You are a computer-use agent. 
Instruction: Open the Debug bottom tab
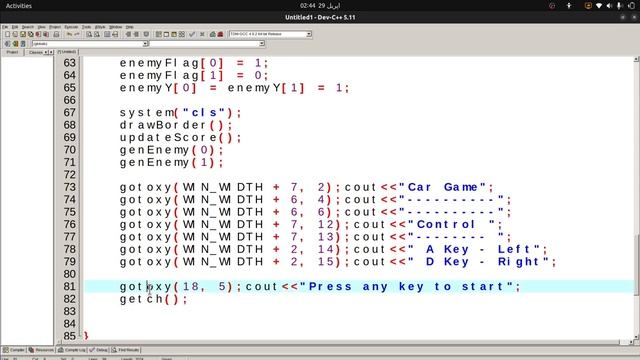coord(98,350)
